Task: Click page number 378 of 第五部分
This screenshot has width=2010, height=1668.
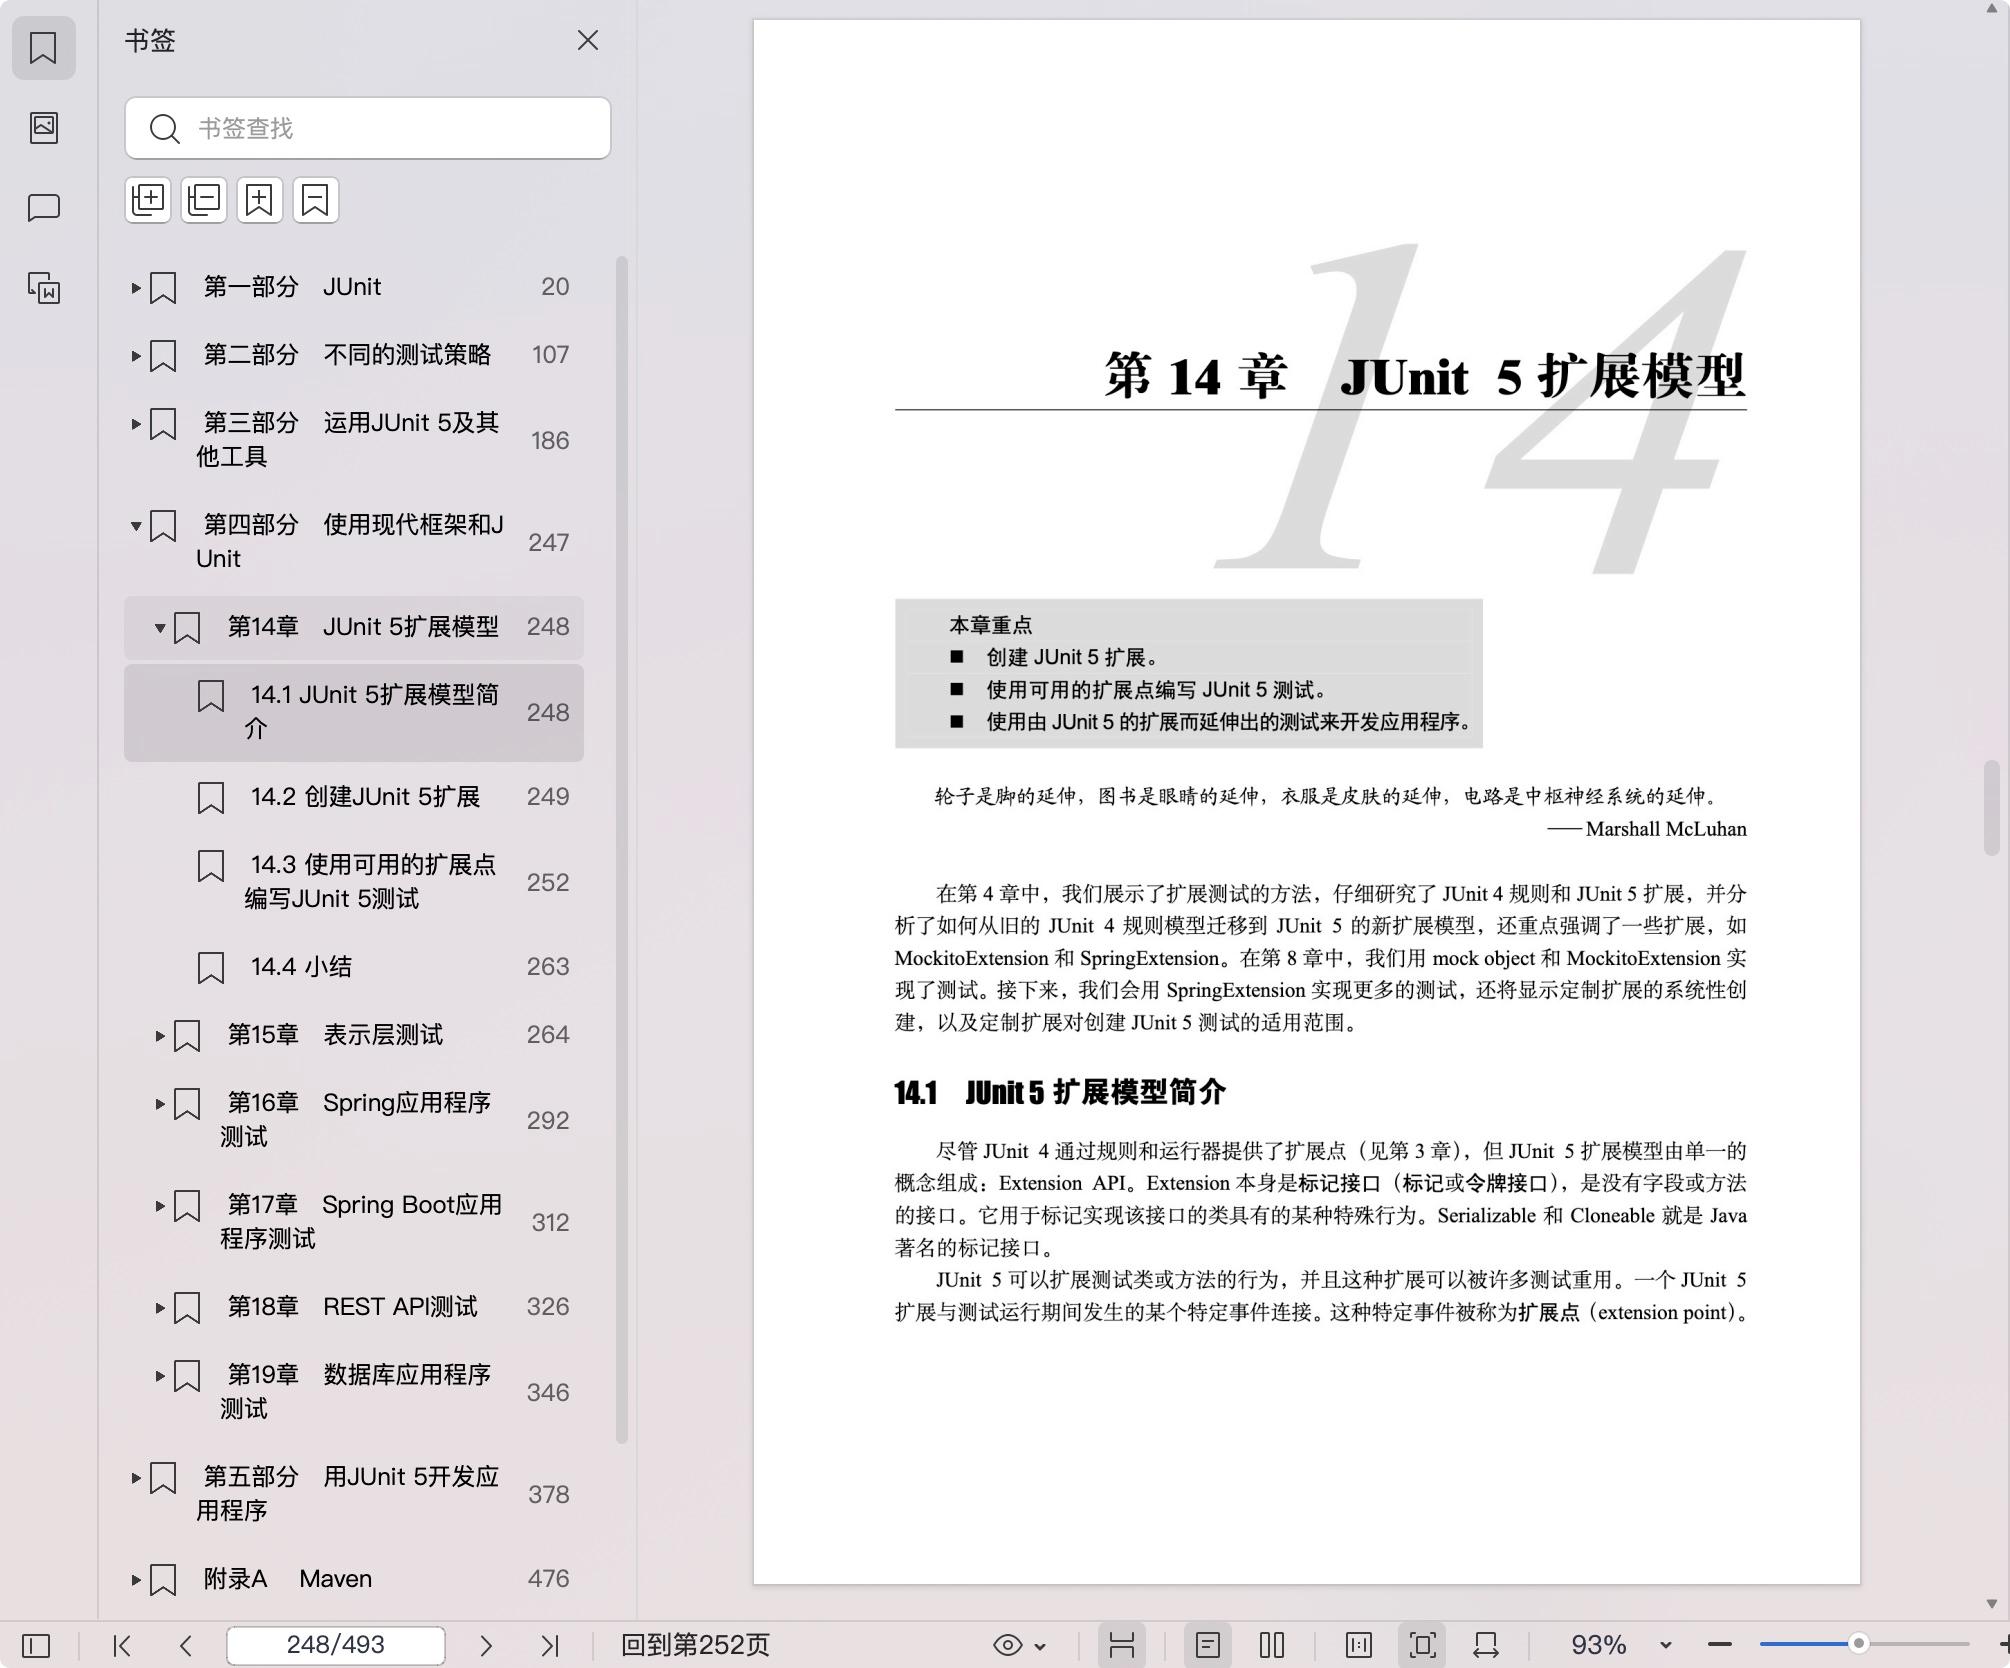Action: (x=548, y=1494)
